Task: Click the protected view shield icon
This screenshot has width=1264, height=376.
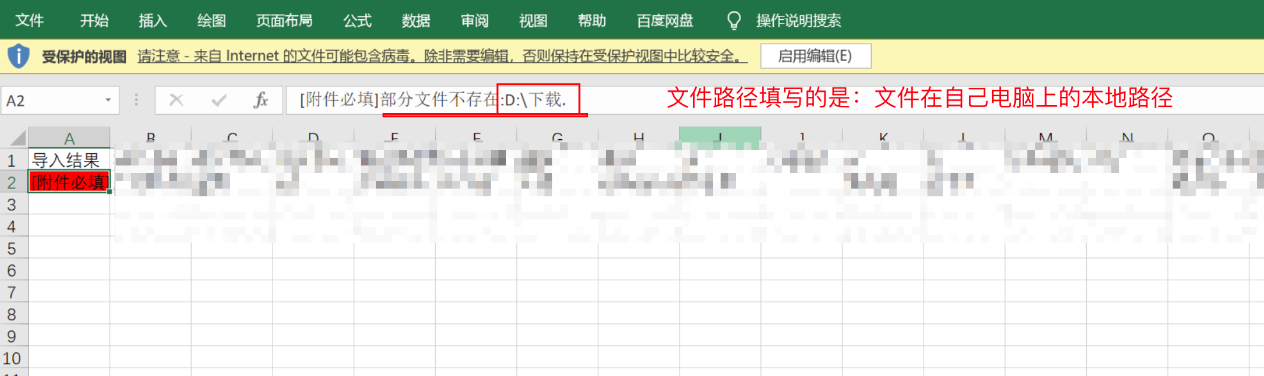Action: tap(18, 56)
